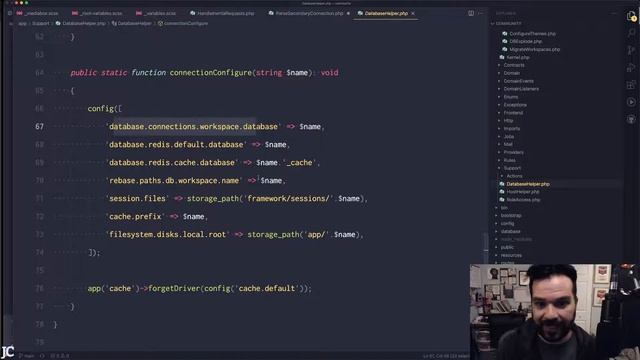Expand the Domain folder

coord(511,73)
